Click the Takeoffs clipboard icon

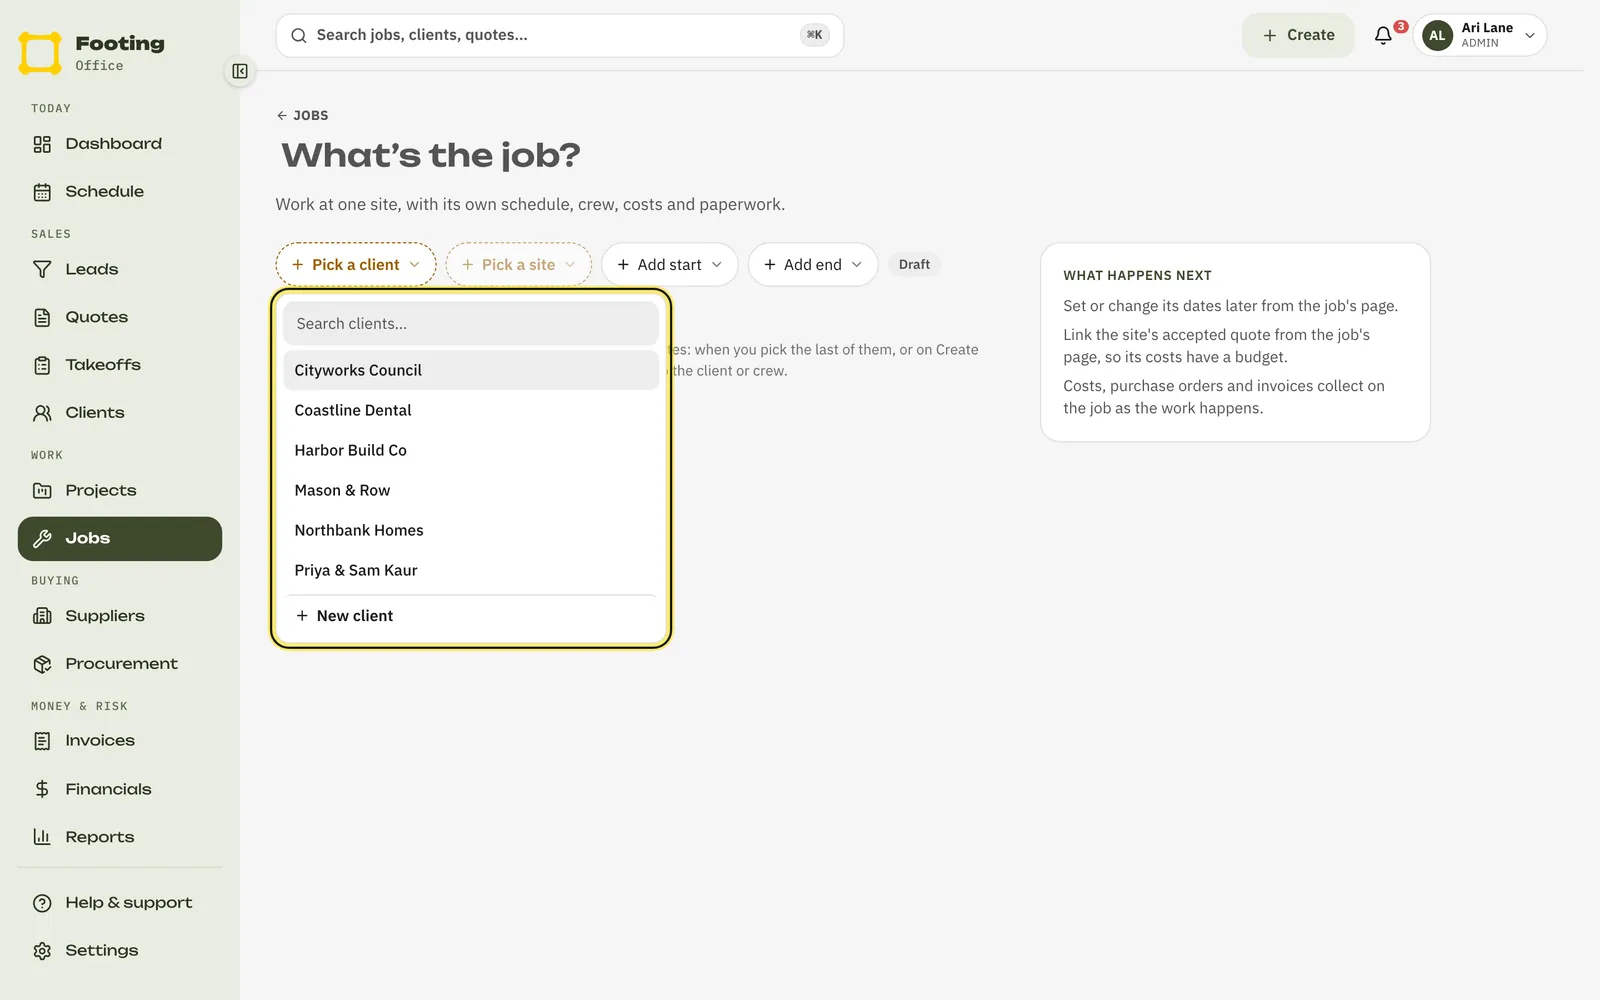pyautogui.click(x=42, y=365)
